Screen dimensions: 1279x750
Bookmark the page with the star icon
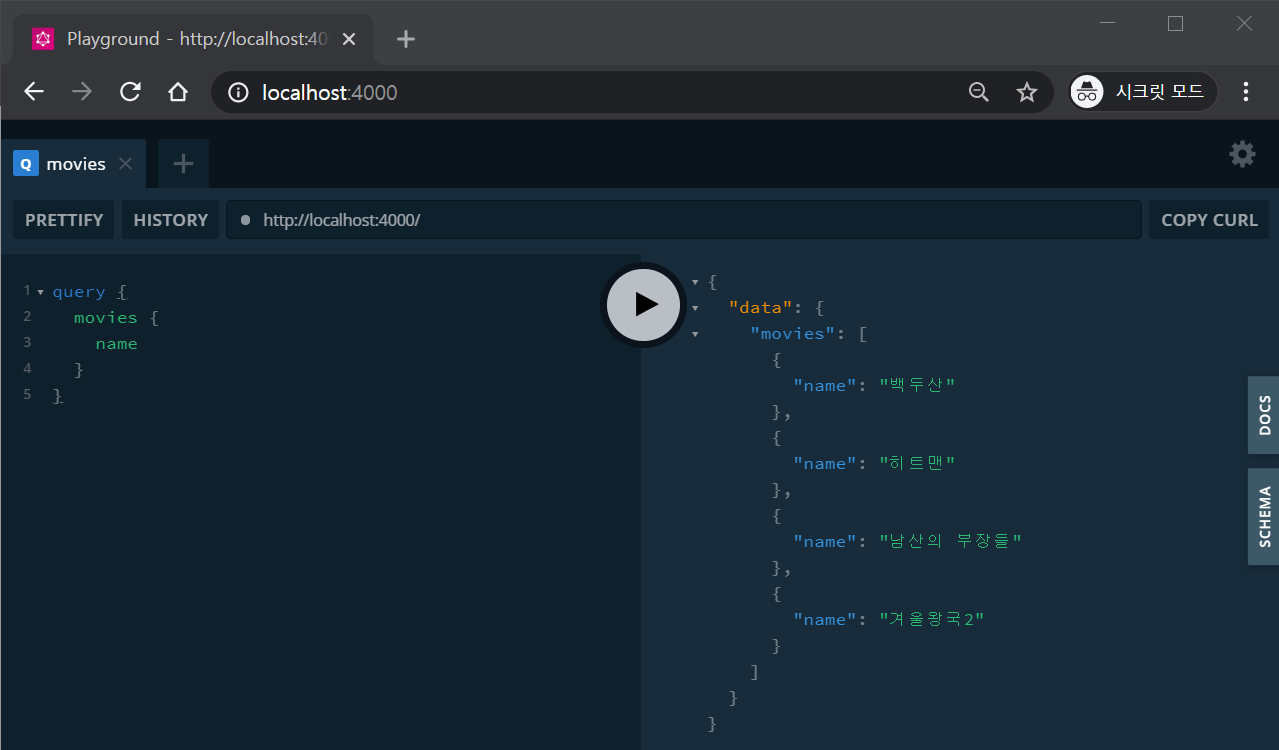[x=1026, y=91]
